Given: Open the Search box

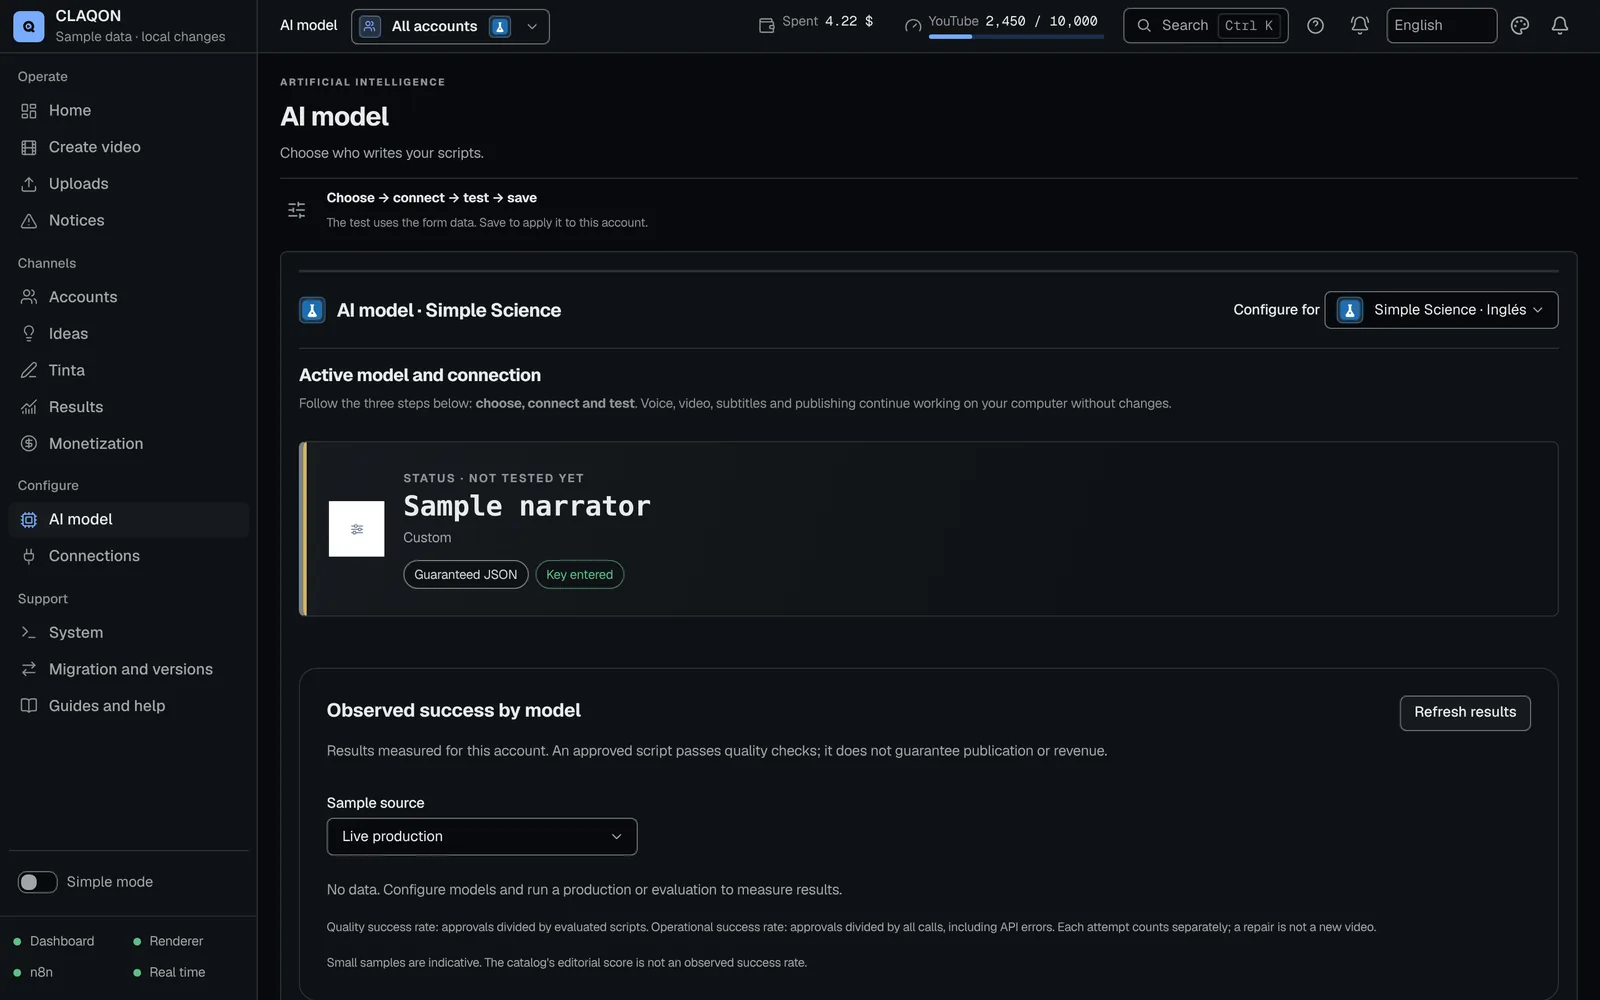Looking at the screenshot, I should coord(1205,26).
